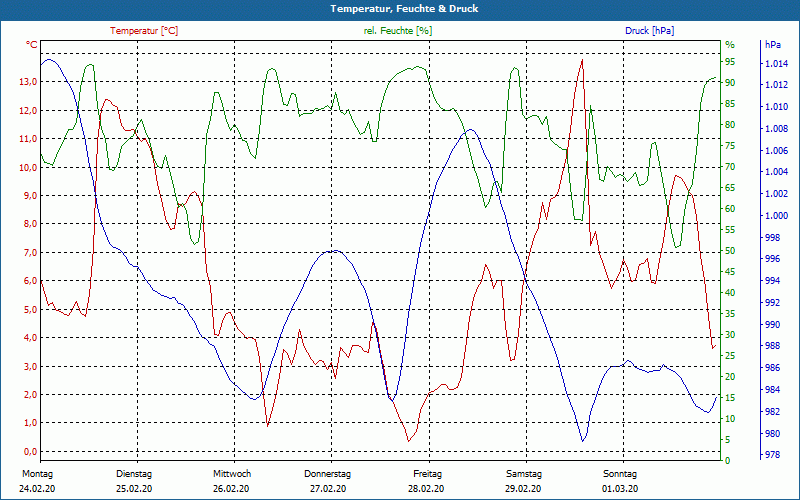
Task: Click the '60' humidity axis value
Action: click(730, 209)
